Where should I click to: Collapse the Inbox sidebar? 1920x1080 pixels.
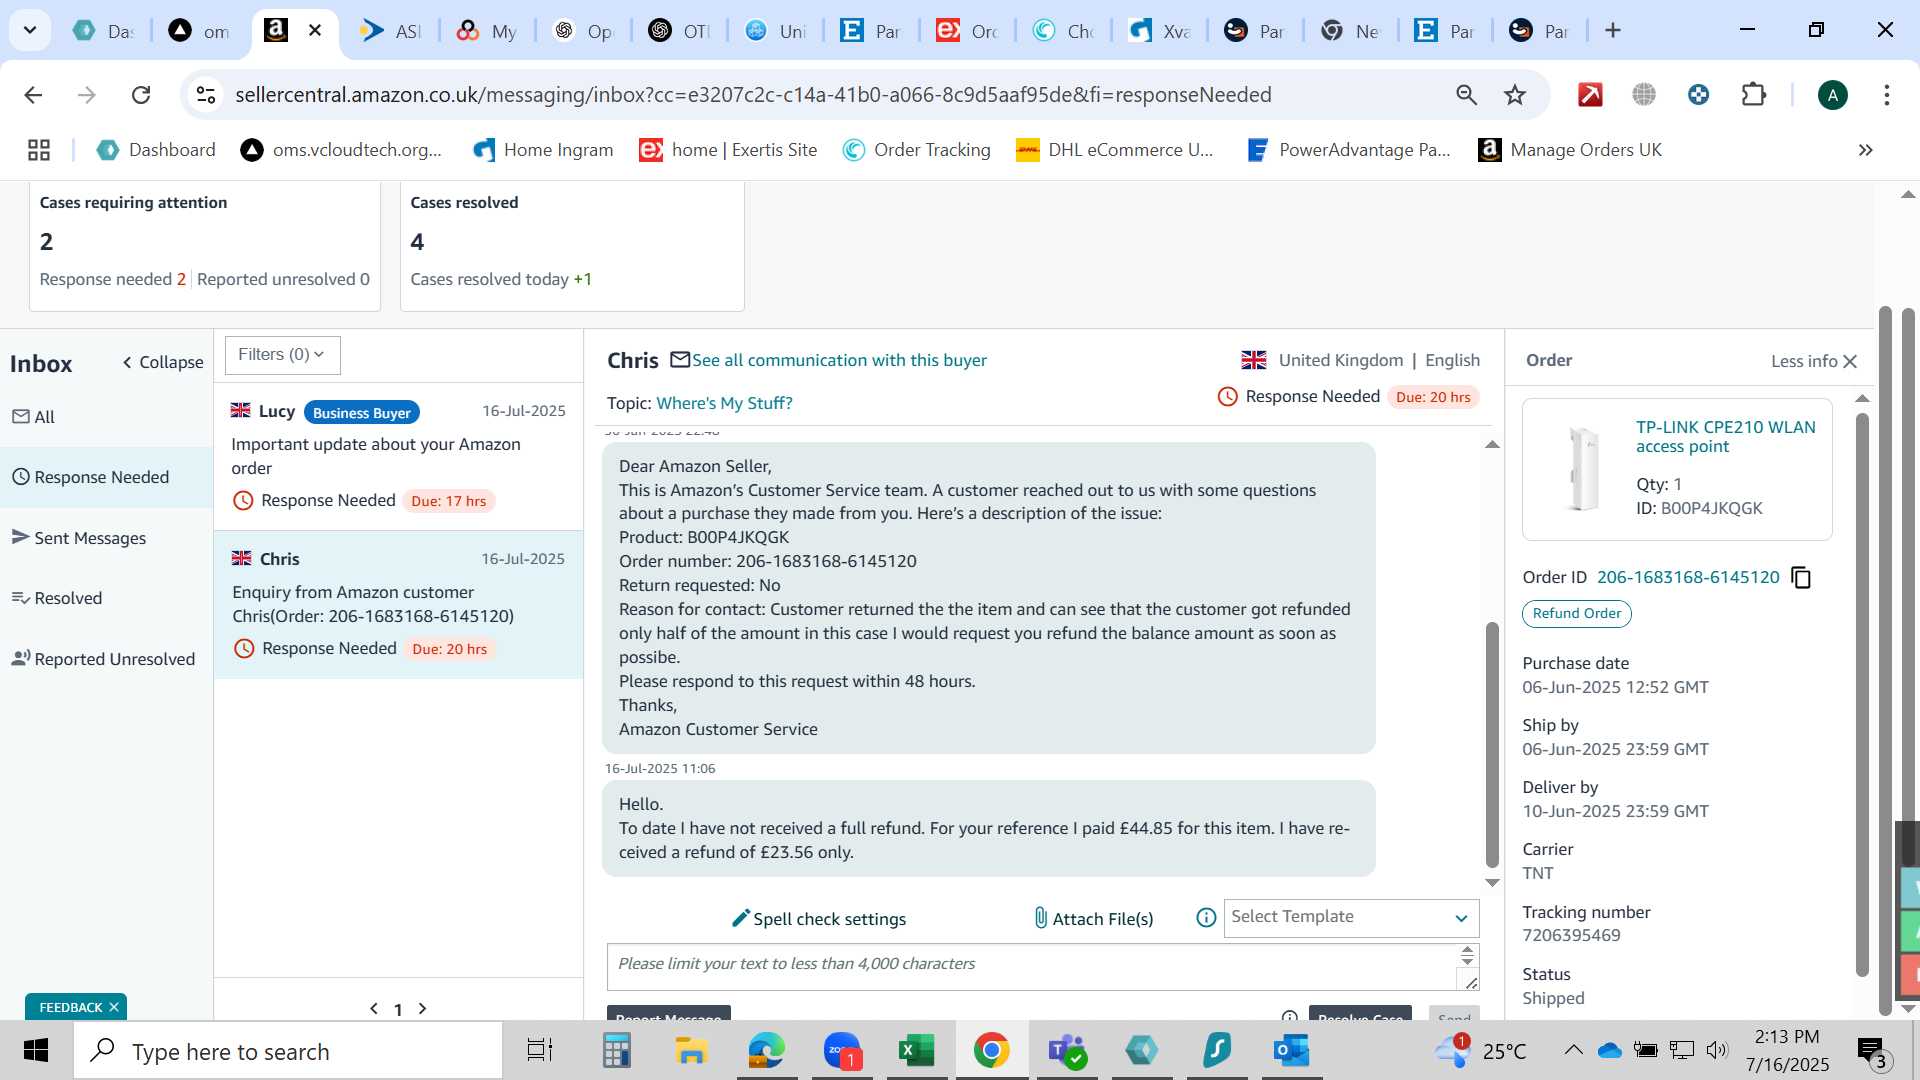(x=162, y=362)
